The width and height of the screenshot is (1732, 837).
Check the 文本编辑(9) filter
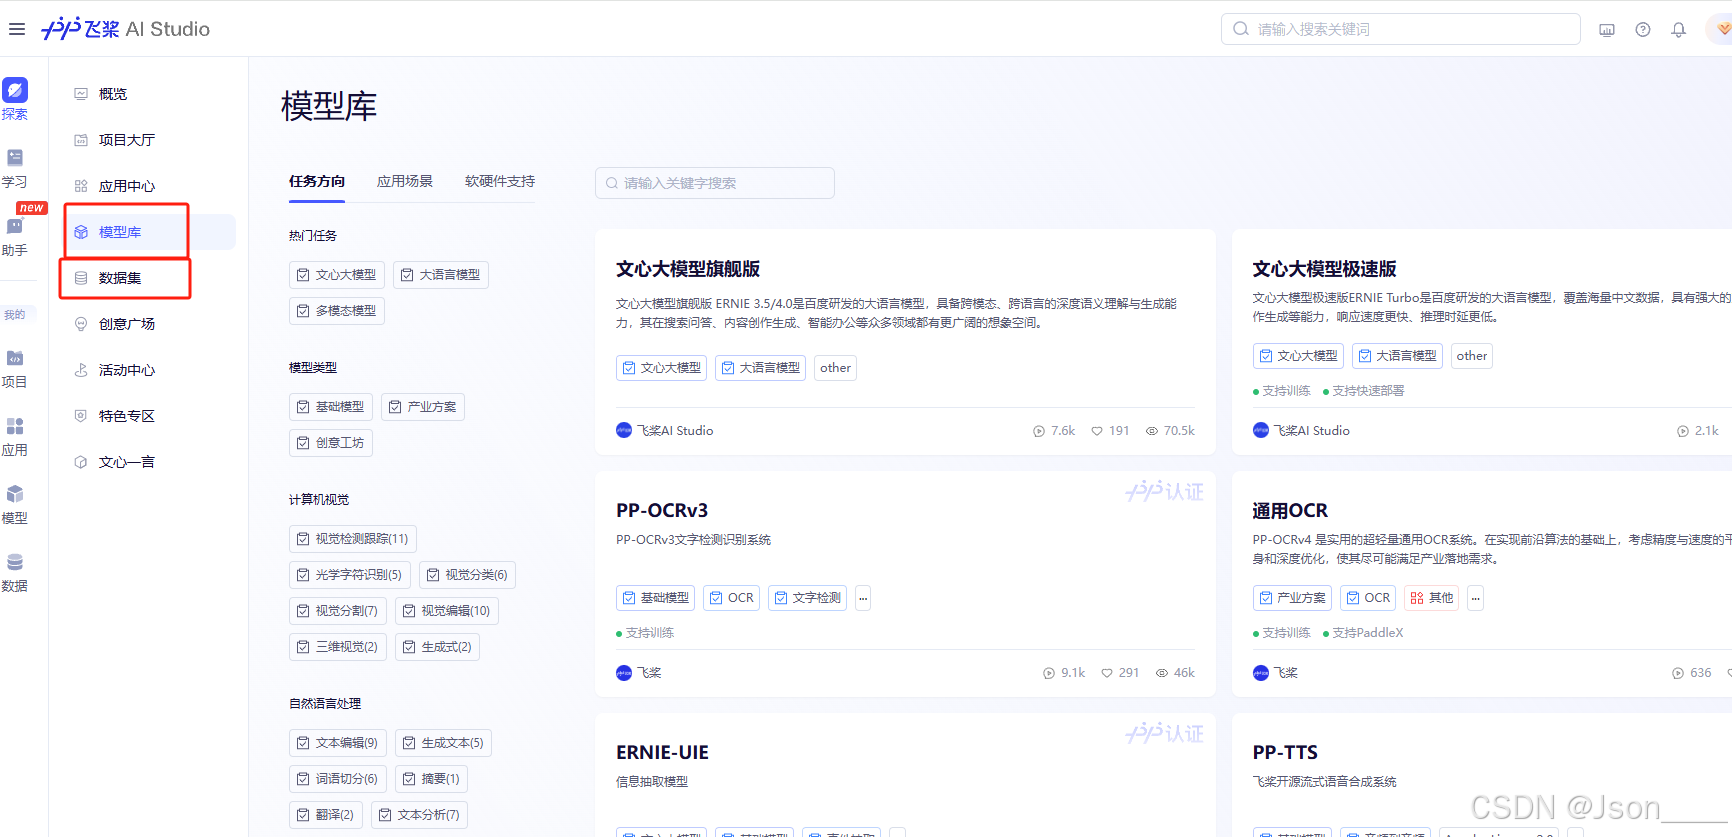pos(338,743)
